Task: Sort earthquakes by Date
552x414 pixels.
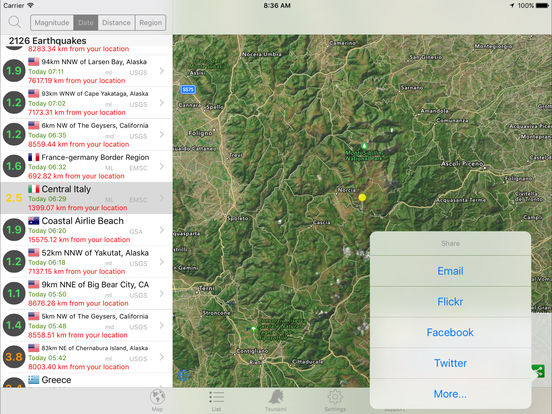Action: [x=86, y=23]
